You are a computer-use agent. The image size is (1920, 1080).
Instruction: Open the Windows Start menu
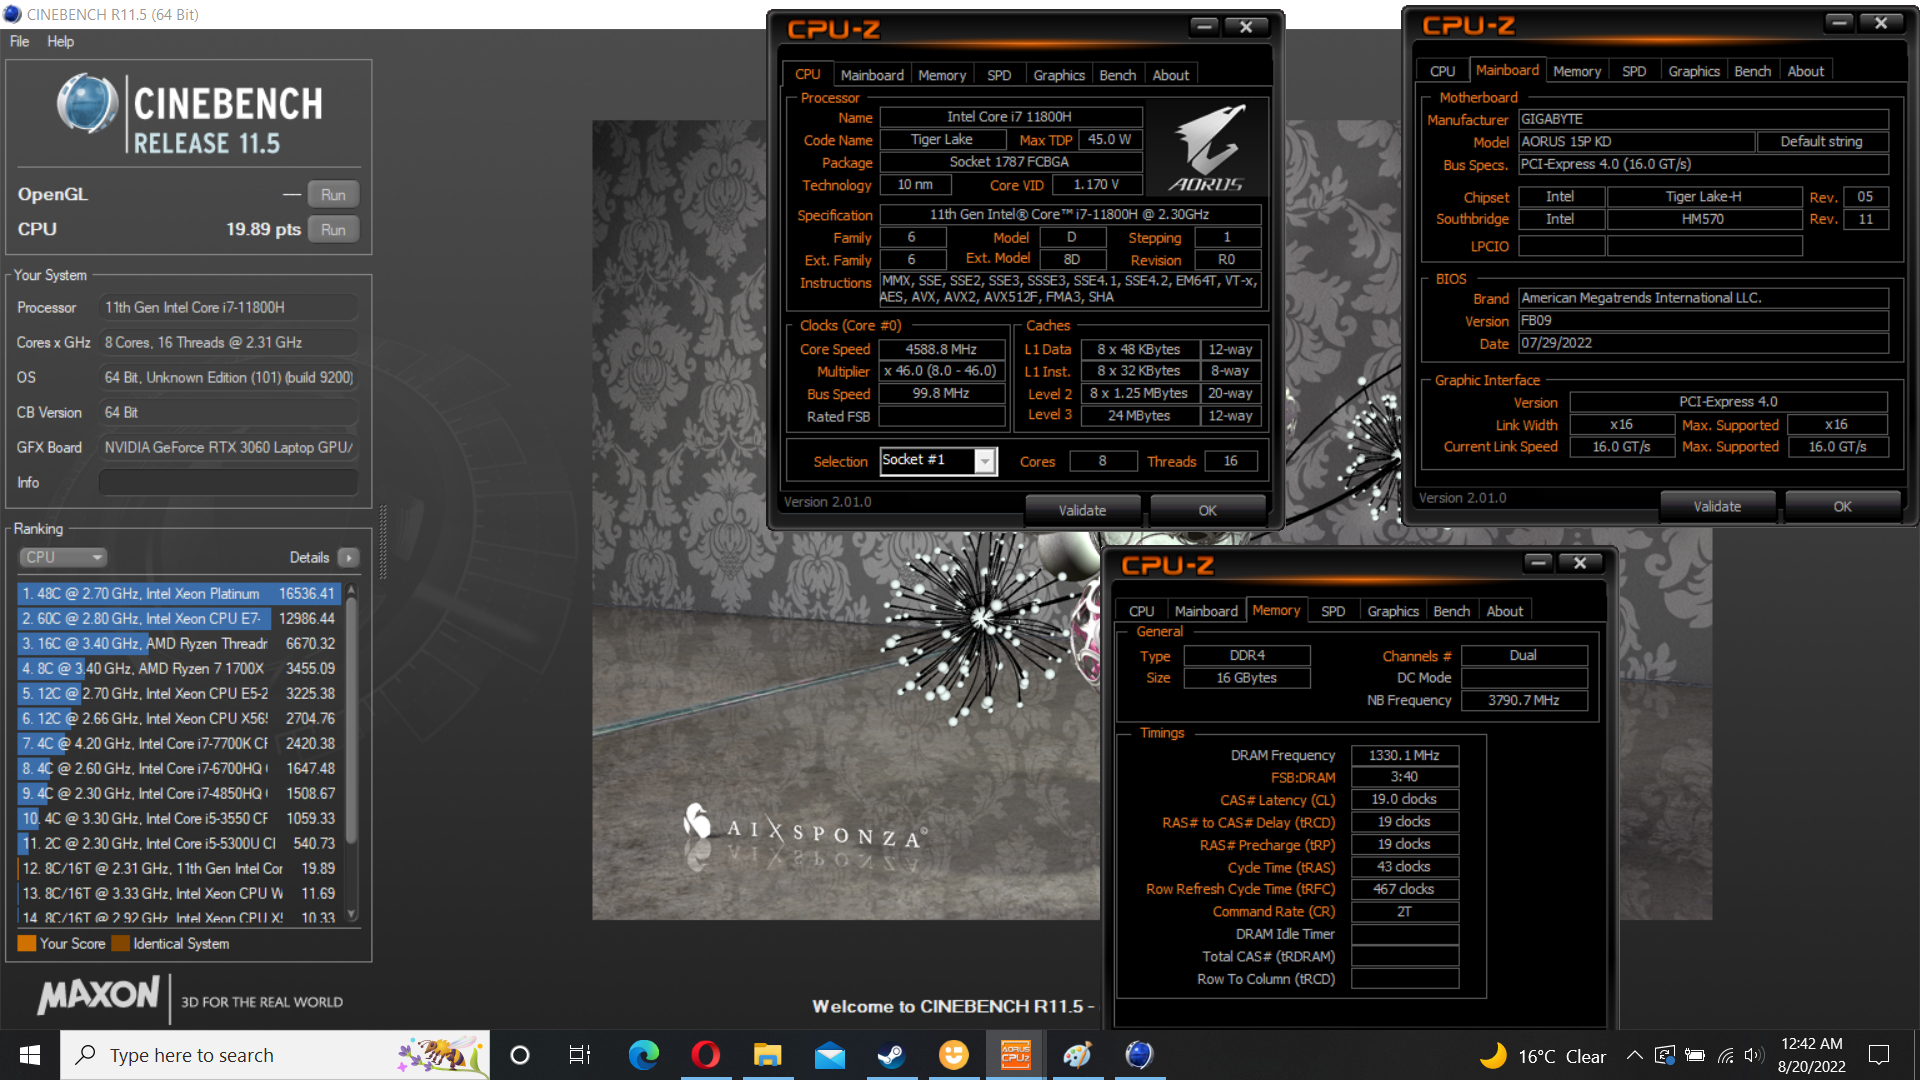pyautogui.click(x=30, y=1055)
